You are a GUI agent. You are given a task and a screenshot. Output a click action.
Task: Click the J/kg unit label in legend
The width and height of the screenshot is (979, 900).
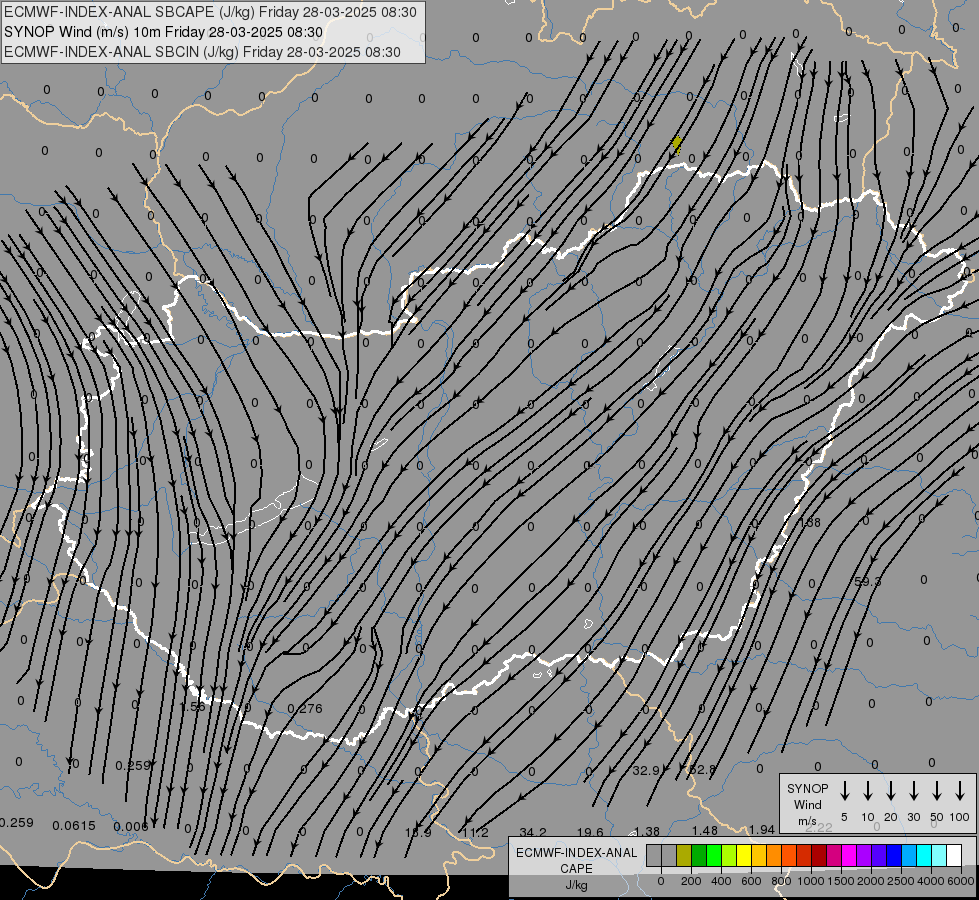coord(576,885)
